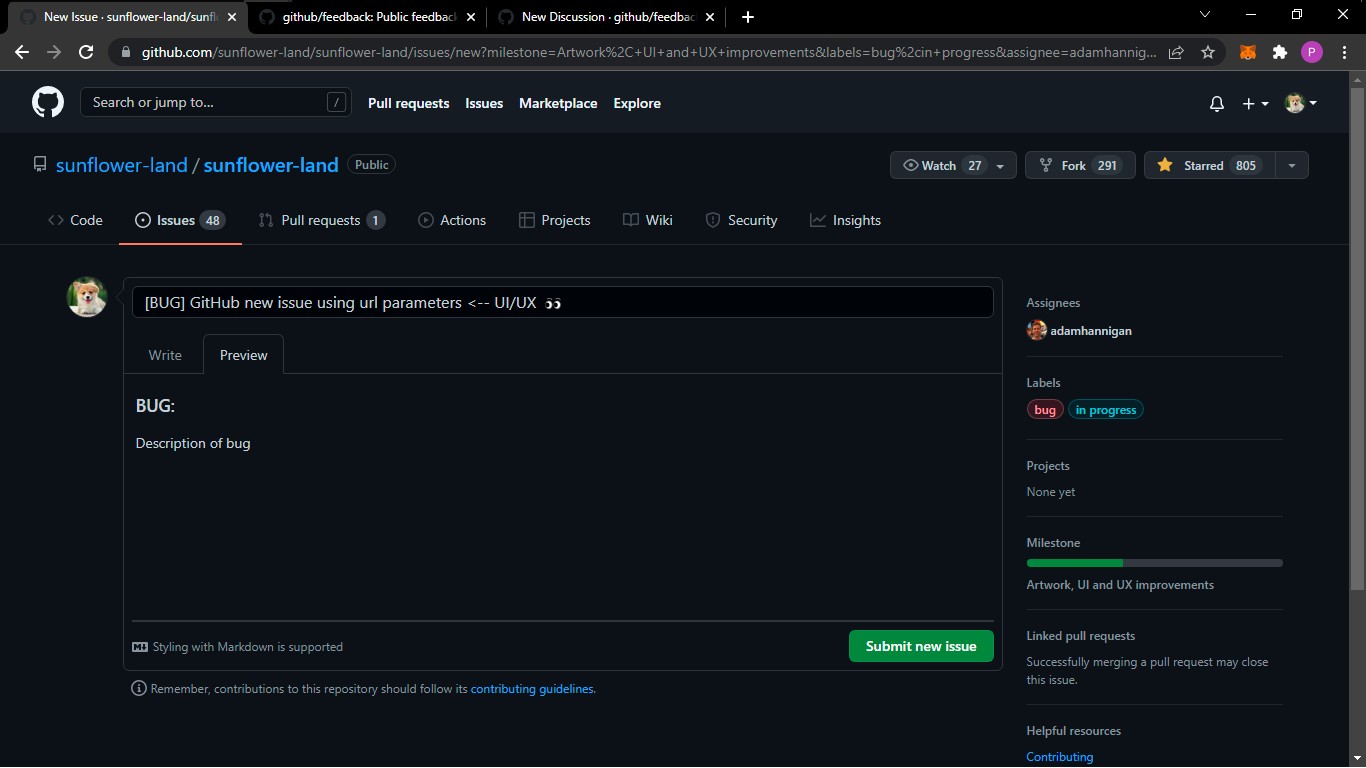The height and width of the screenshot is (768, 1366).
Task: Click the author avatar beside issue title
Action: pyautogui.click(x=87, y=297)
